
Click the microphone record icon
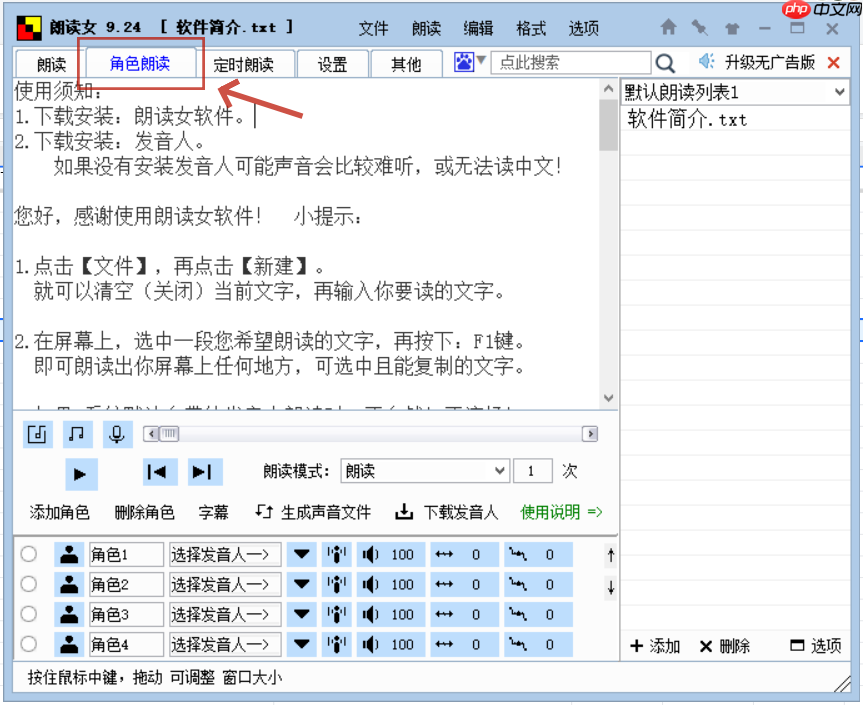[x=117, y=434]
